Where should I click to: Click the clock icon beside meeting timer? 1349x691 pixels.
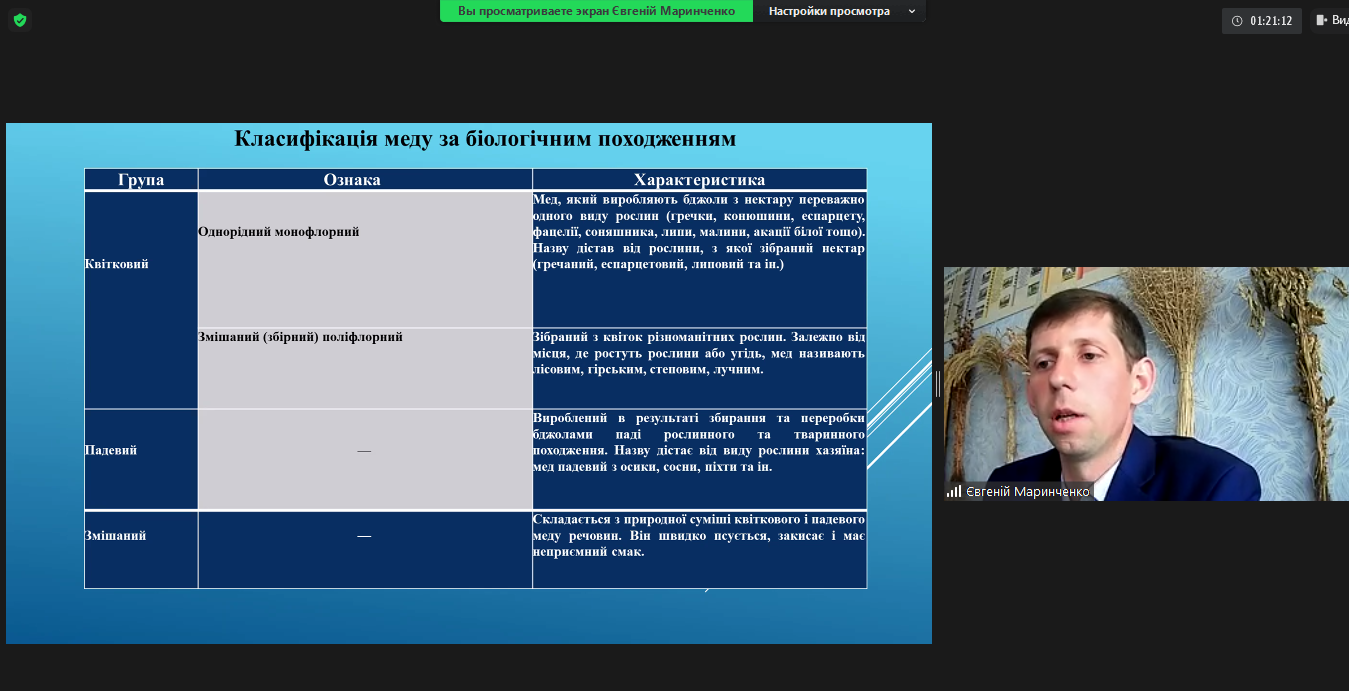click(x=1237, y=21)
